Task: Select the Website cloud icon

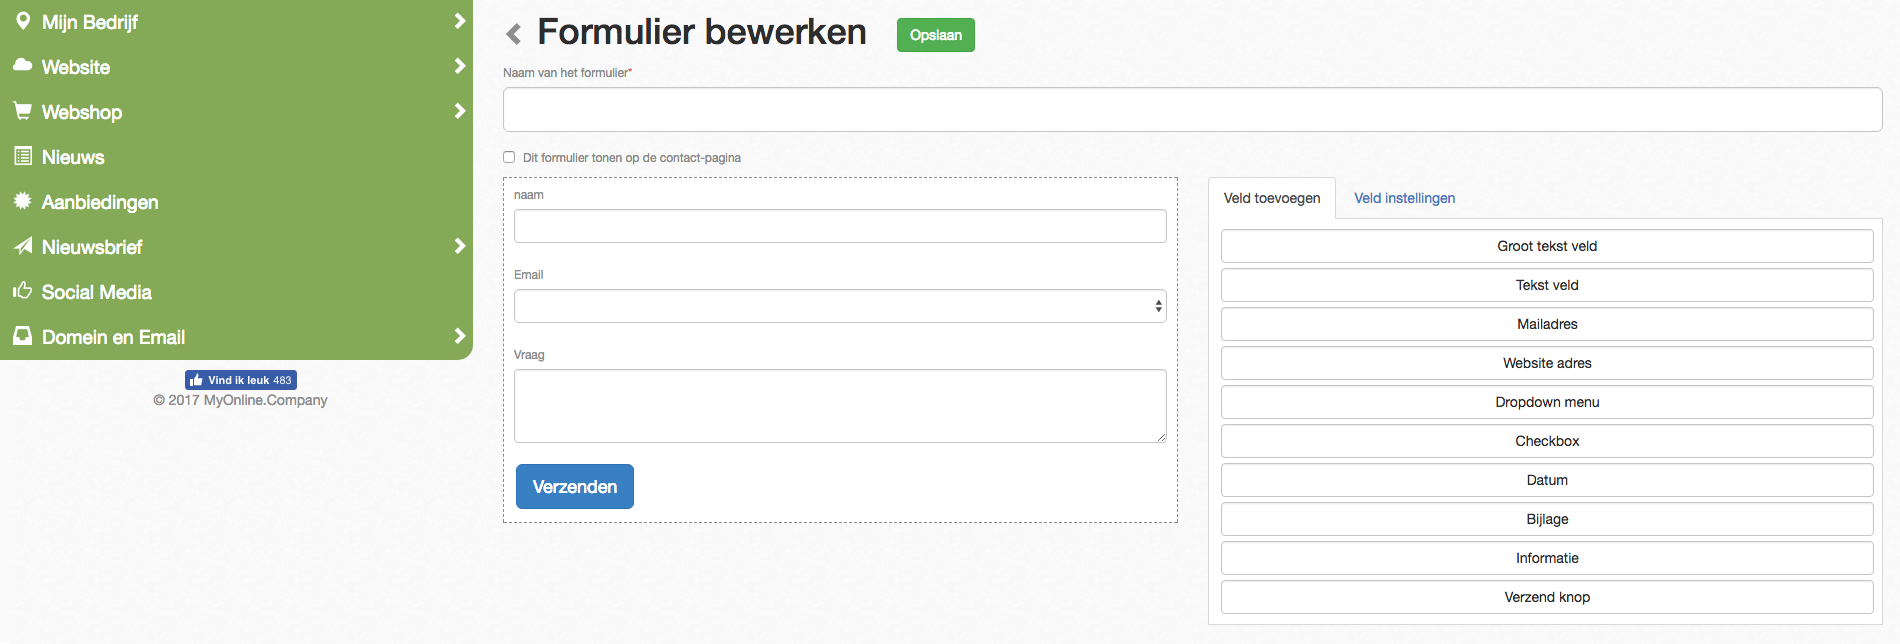Action: [23, 66]
